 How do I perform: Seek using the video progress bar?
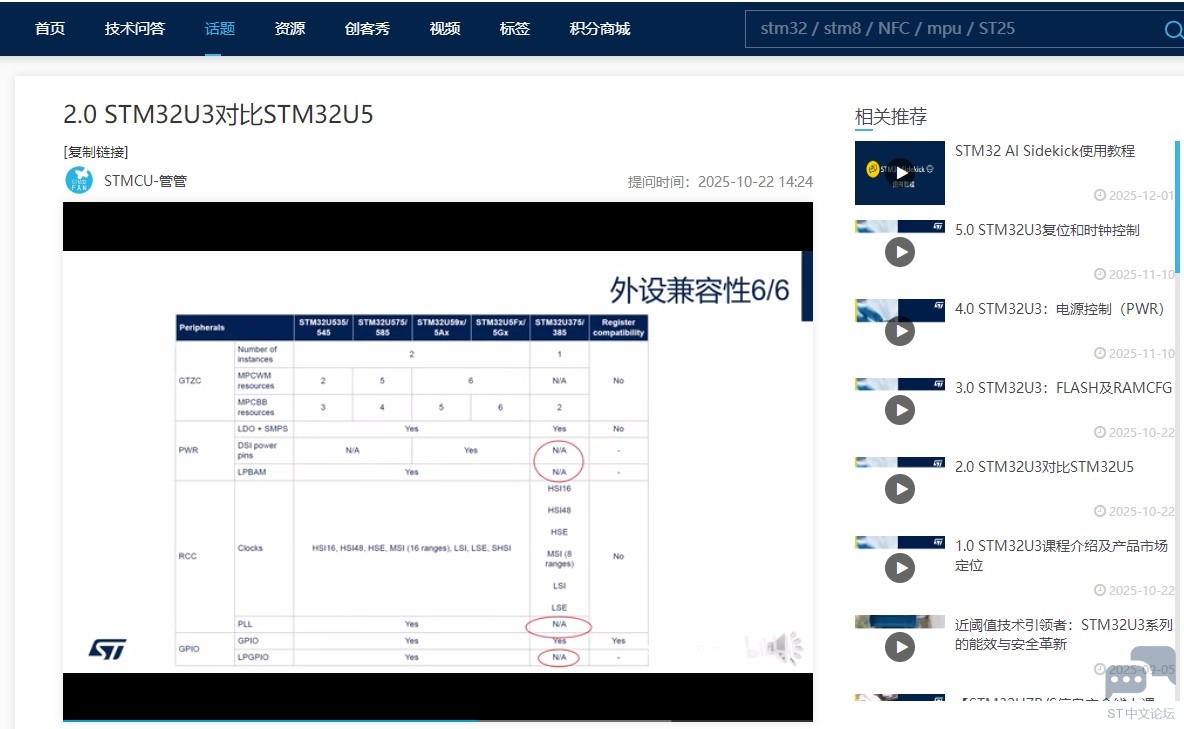coord(438,720)
